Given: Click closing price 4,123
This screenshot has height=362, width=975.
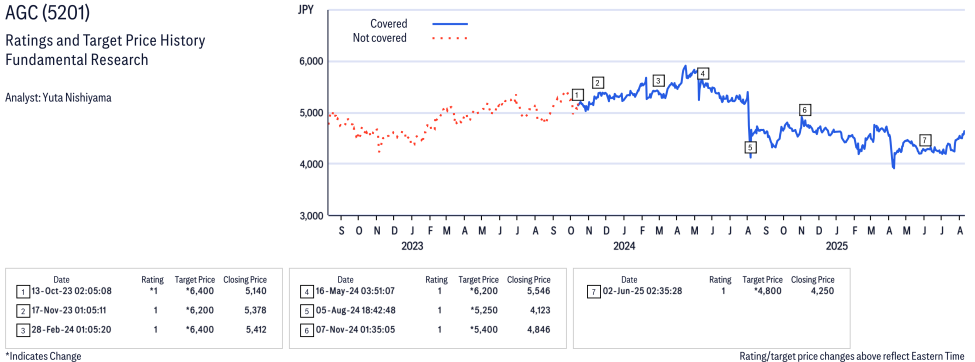Looking at the screenshot, I should click(539, 310).
